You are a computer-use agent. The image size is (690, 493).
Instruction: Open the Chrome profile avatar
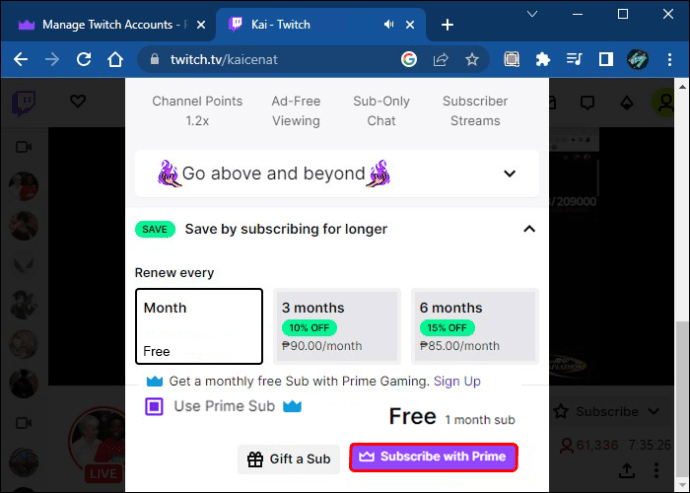(637, 59)
